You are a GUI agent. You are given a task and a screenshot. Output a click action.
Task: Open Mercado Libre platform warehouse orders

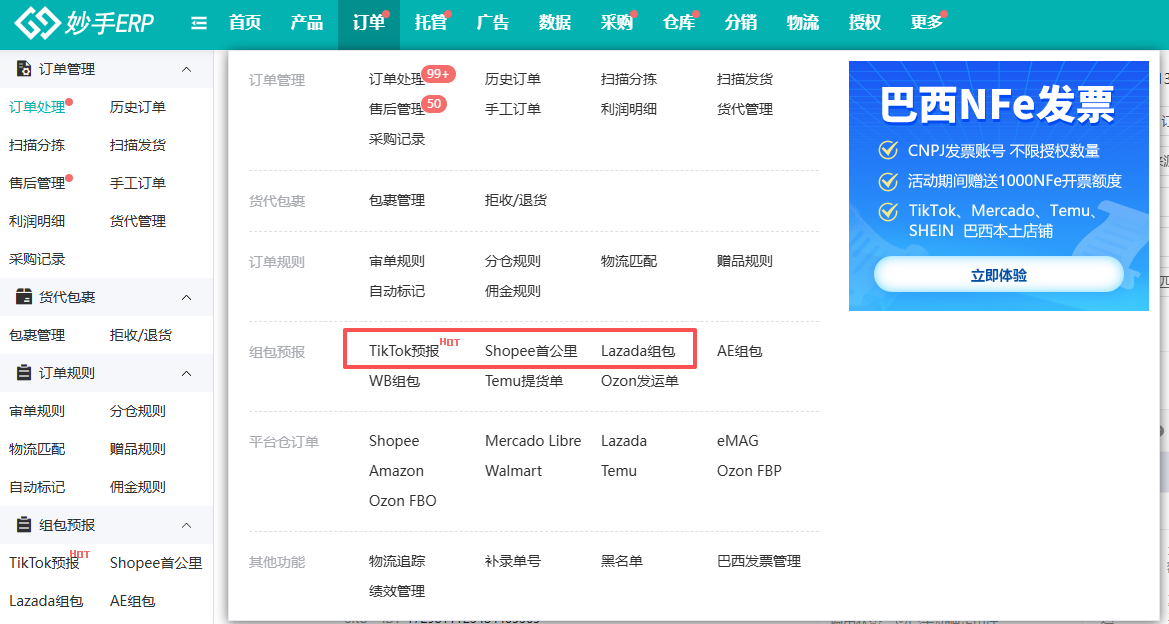tap(533, 441)
